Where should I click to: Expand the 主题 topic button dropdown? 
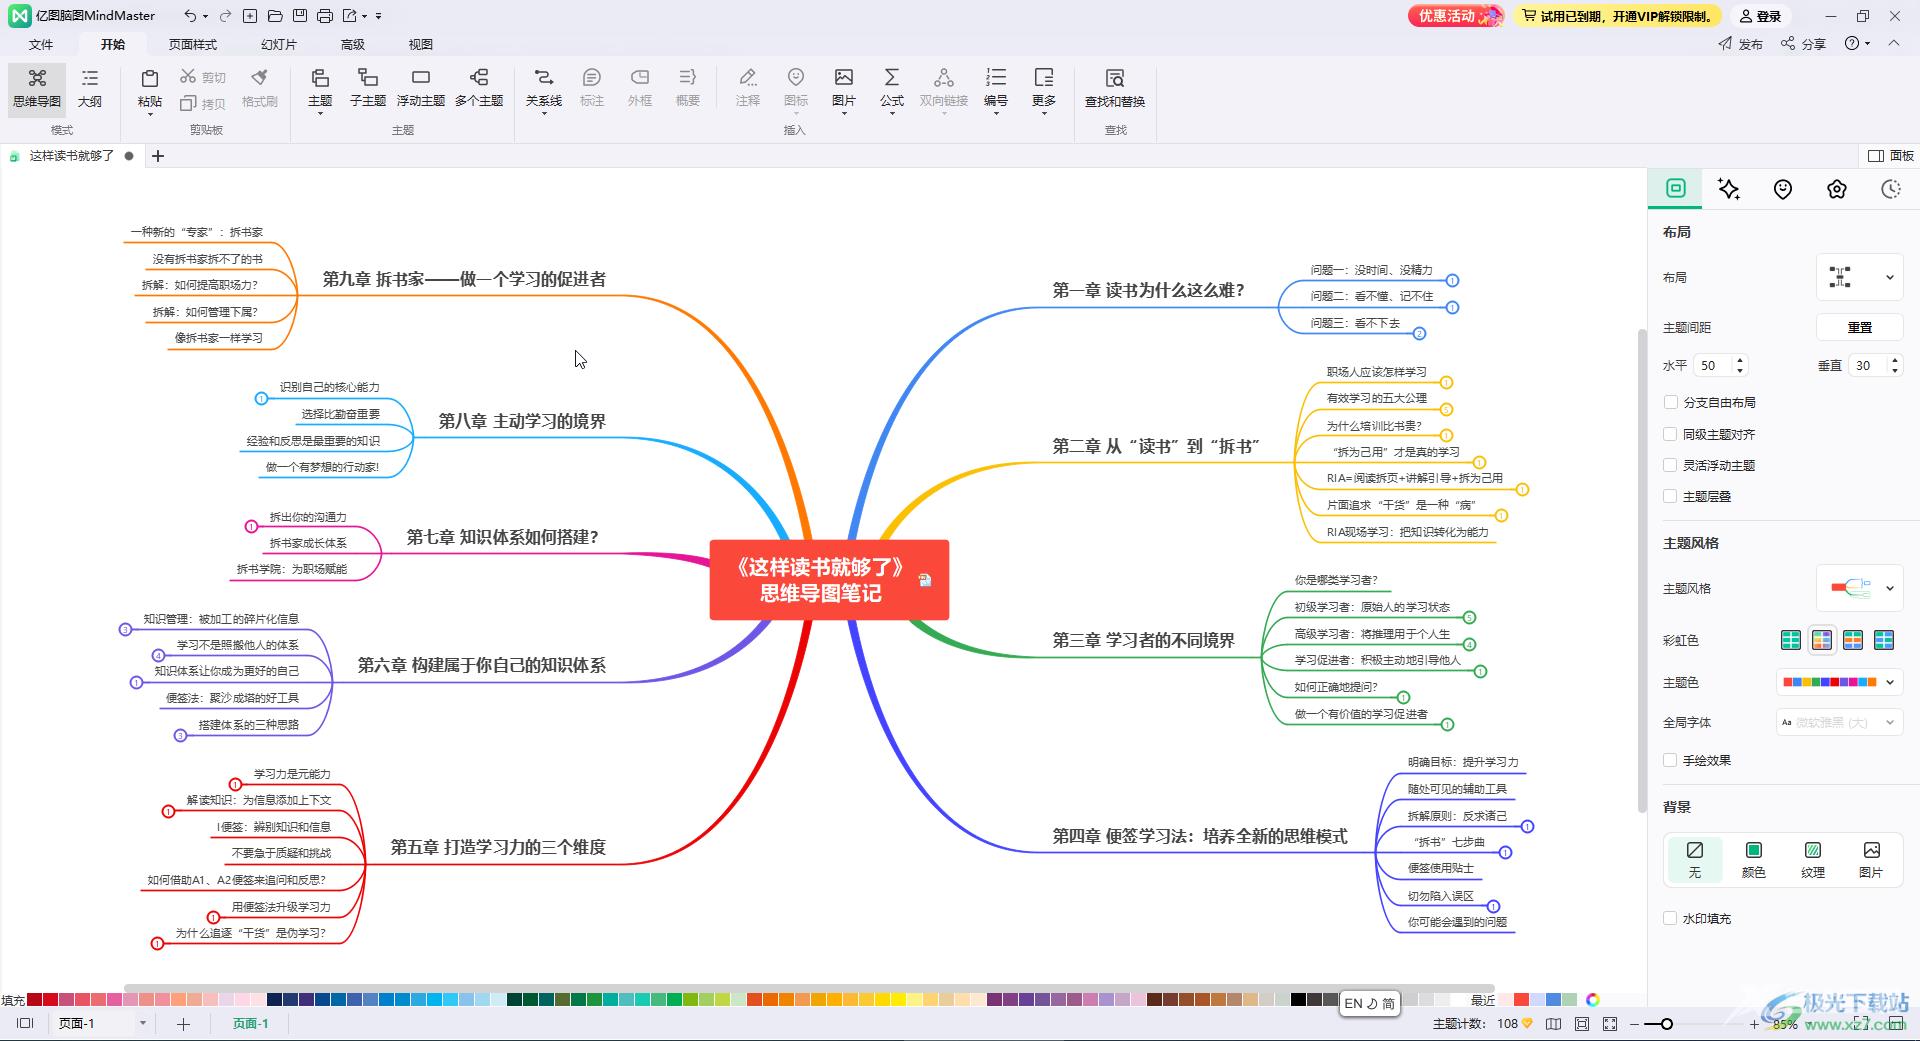pos(320,113)
